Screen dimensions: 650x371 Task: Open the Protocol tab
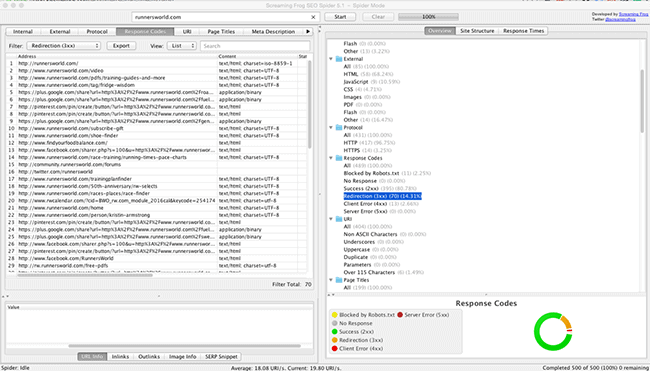[x=97, y=32]
